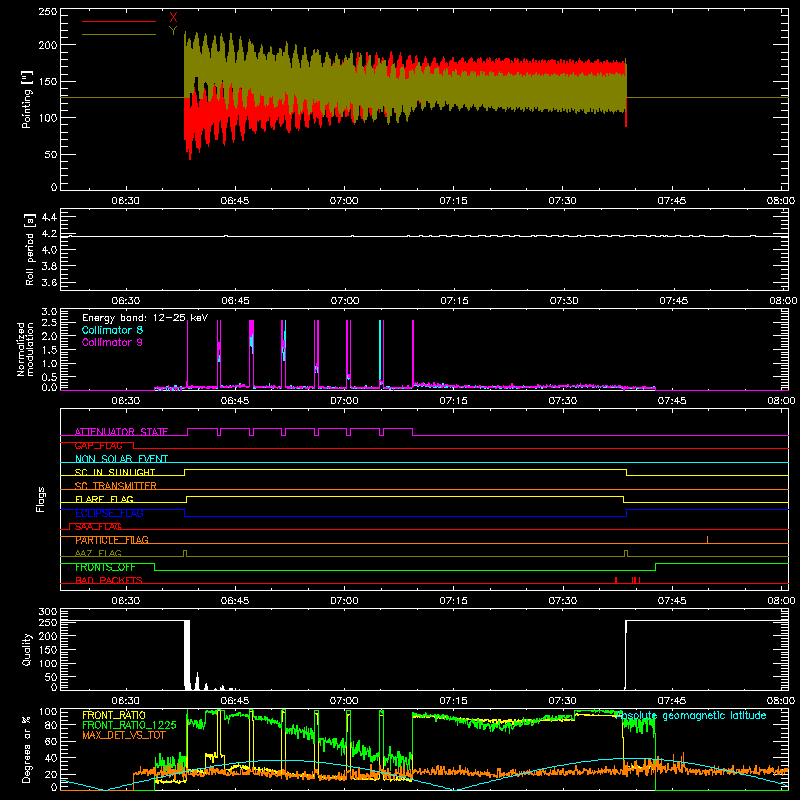The height and width of the screenshot is (800, 800).
Task: Click the 150 tick on Pointing axis
Action: point(47,82)
